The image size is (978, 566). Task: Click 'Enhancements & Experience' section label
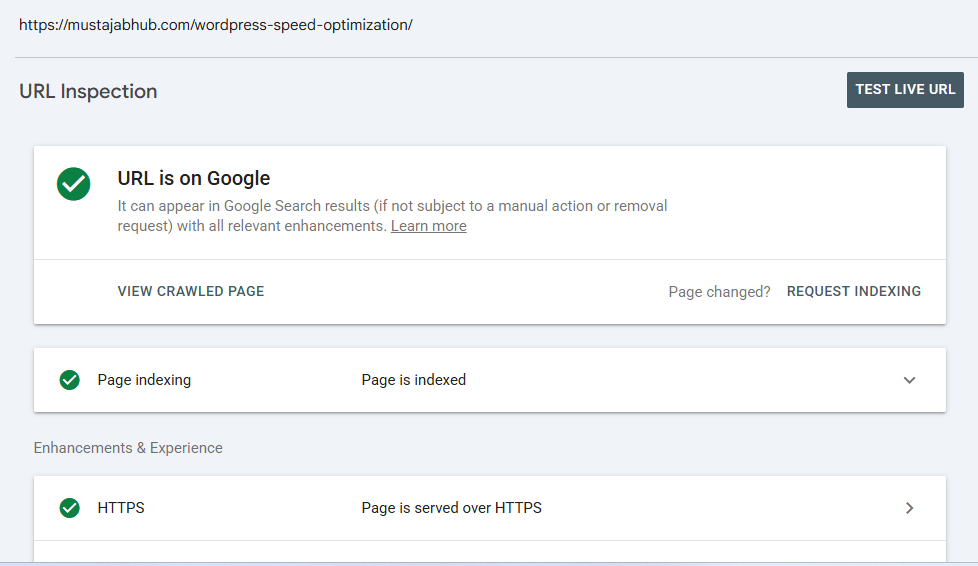click(x=128, y=448)
